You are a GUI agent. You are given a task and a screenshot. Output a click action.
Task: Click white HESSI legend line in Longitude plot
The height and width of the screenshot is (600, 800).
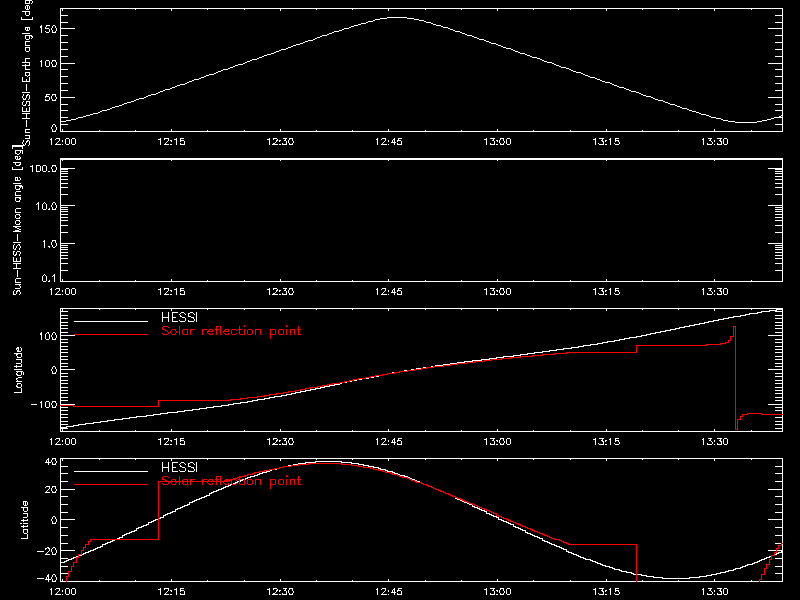click(x=111, y=321)
